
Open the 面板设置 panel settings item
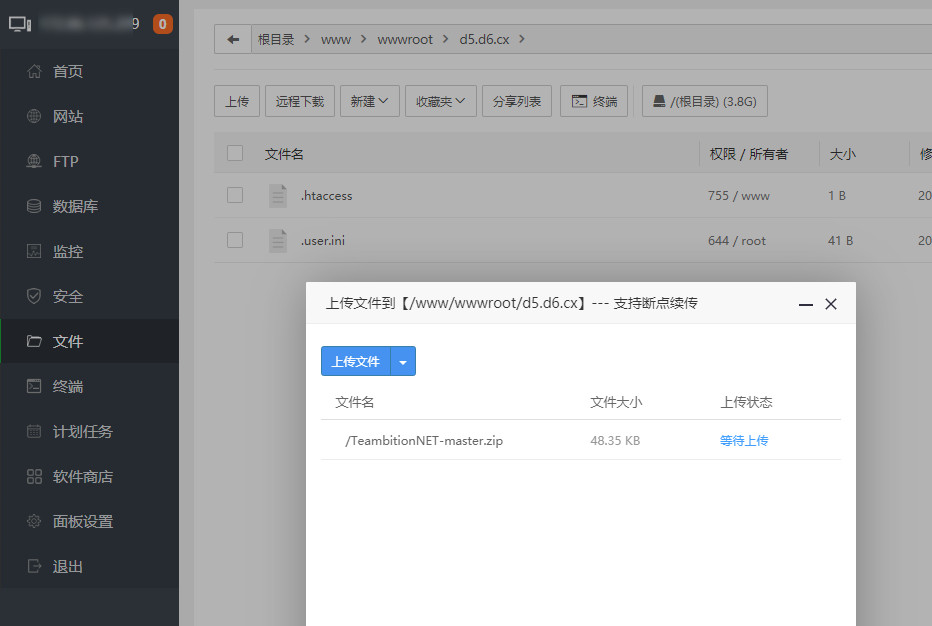click(89, 521)
